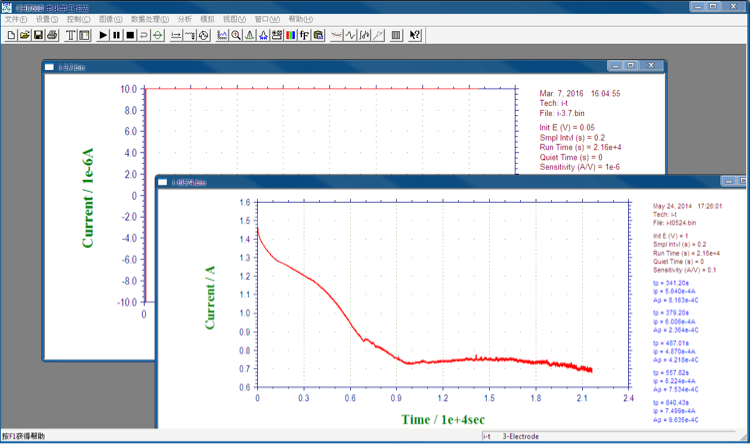
Task: Open the 窗口(W) menu
Action: pos(267,19)
